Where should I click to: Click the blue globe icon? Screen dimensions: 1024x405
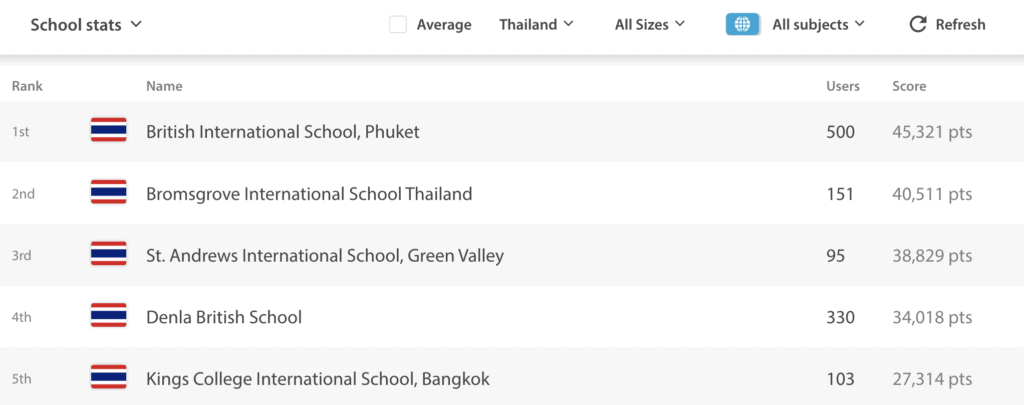click(743, 25)
